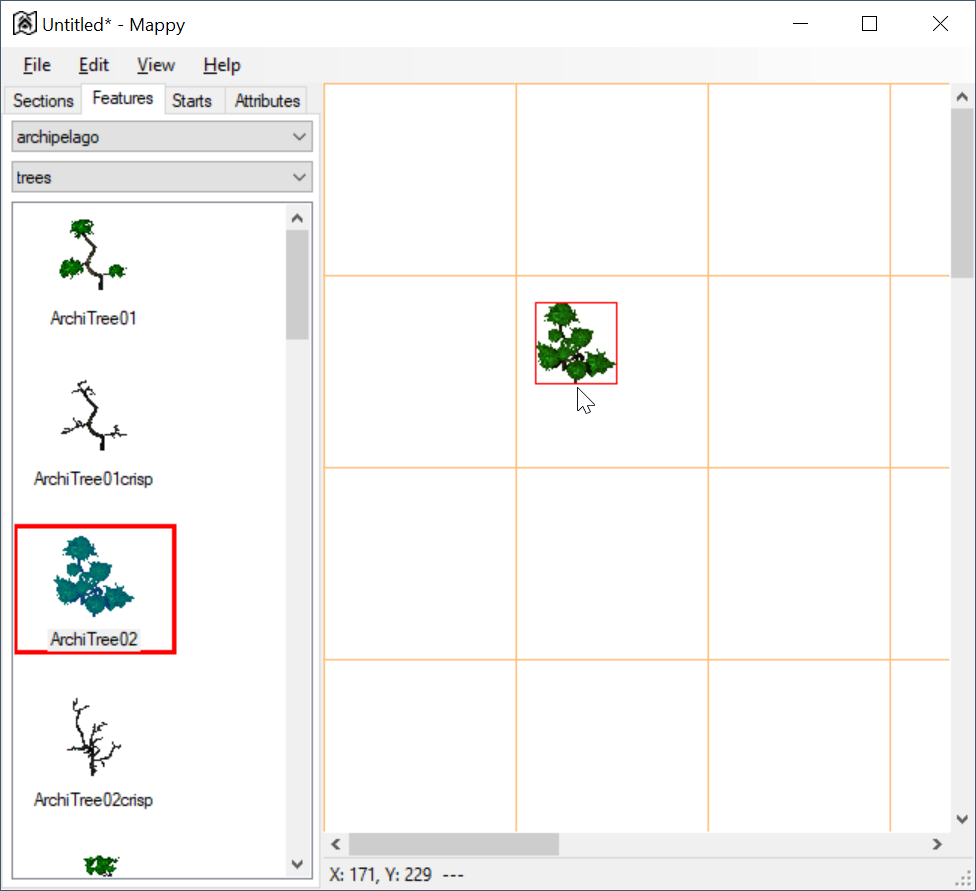The height and width of the screenshot is (891, 976).
Task: Click map canvas scroll left arrow
Action: [x=336, y=844]
